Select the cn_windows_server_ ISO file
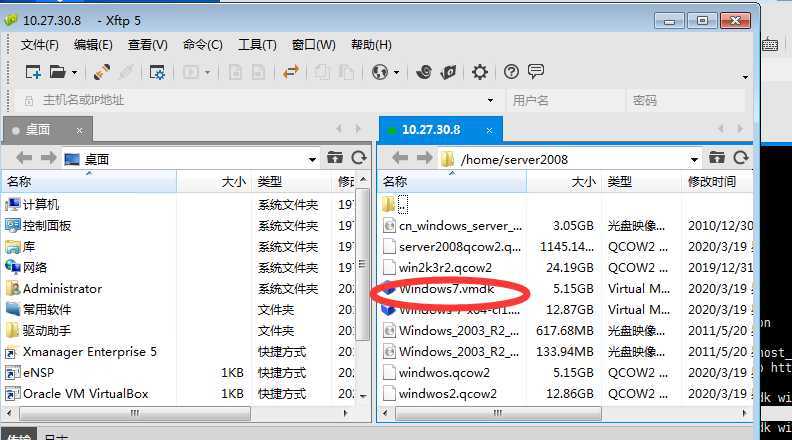 (453, 225)
